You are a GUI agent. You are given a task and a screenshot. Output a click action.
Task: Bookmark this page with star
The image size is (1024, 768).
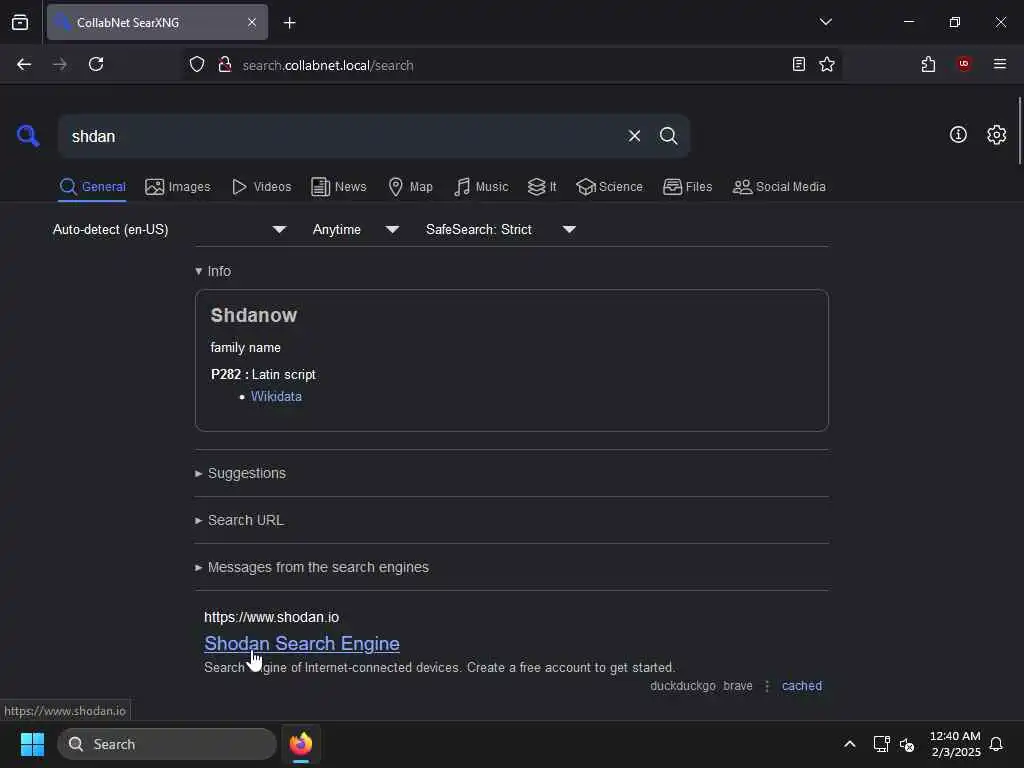click(827, 65)
